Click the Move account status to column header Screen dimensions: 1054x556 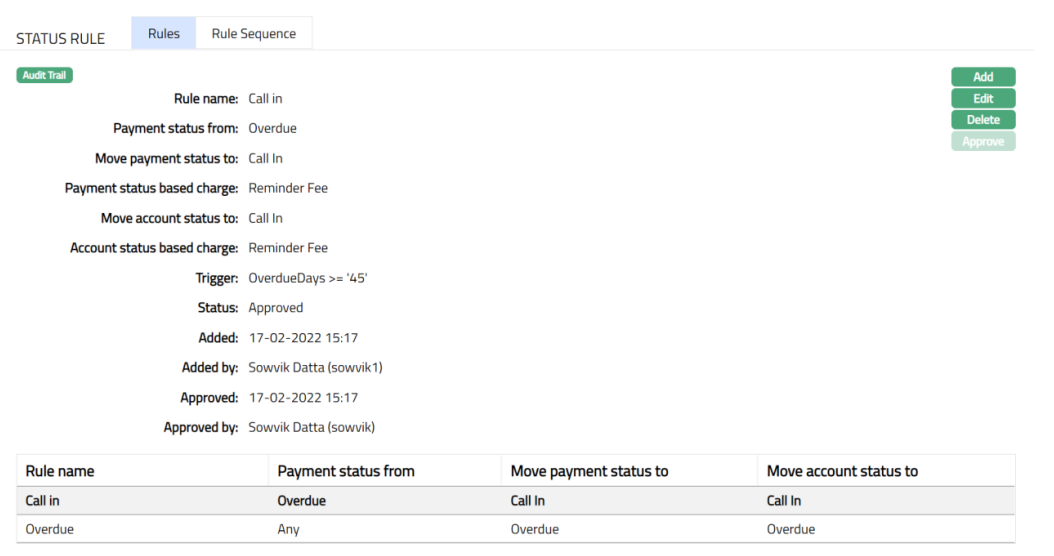[842, 471]
